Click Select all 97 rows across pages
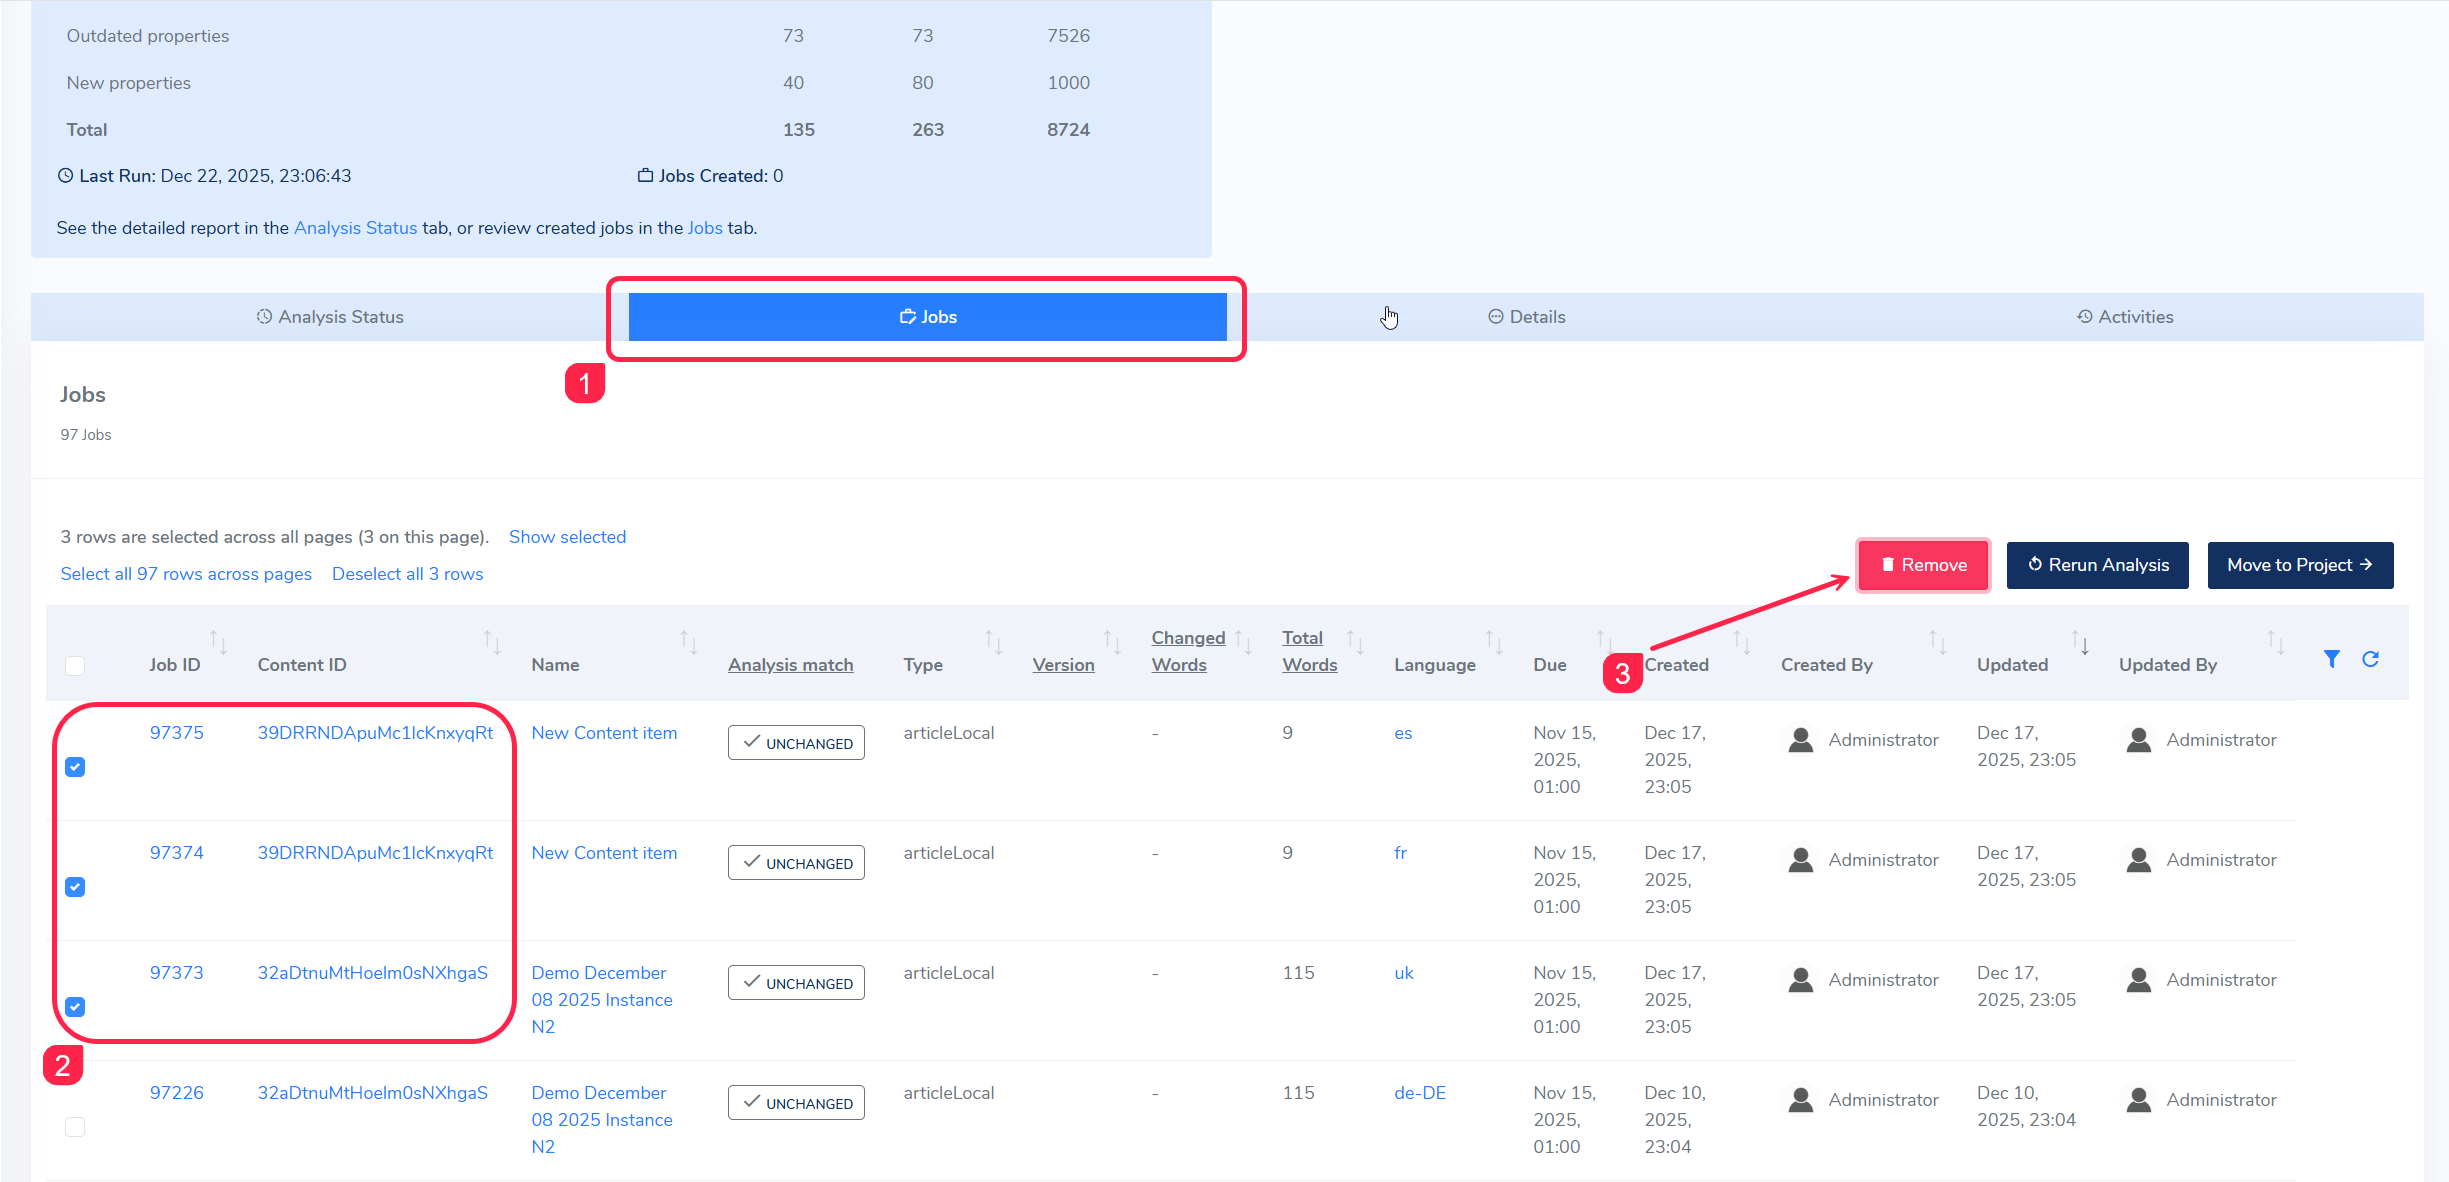Viewport: 2449px width, 1182px height. coord(186,574)
